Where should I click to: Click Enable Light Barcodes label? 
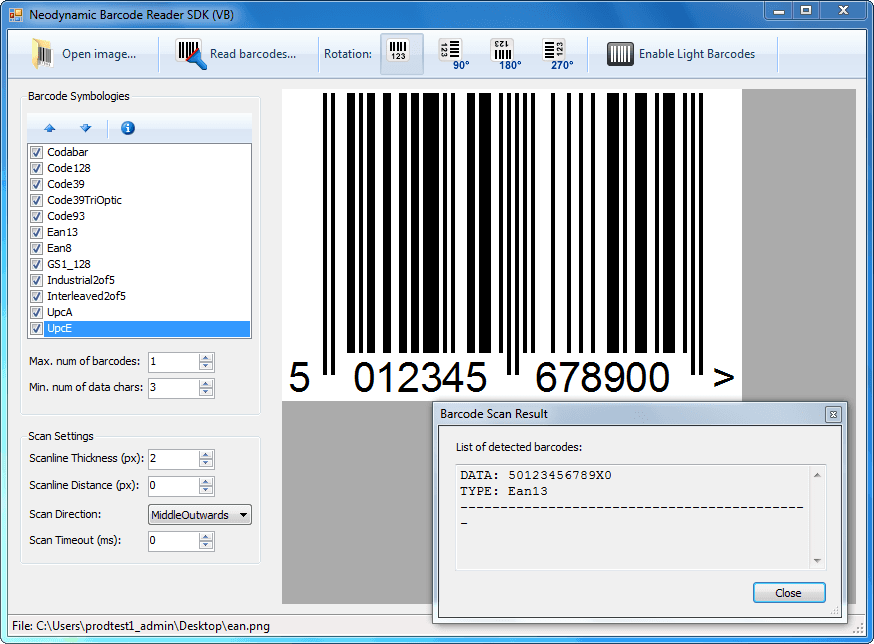697,54
